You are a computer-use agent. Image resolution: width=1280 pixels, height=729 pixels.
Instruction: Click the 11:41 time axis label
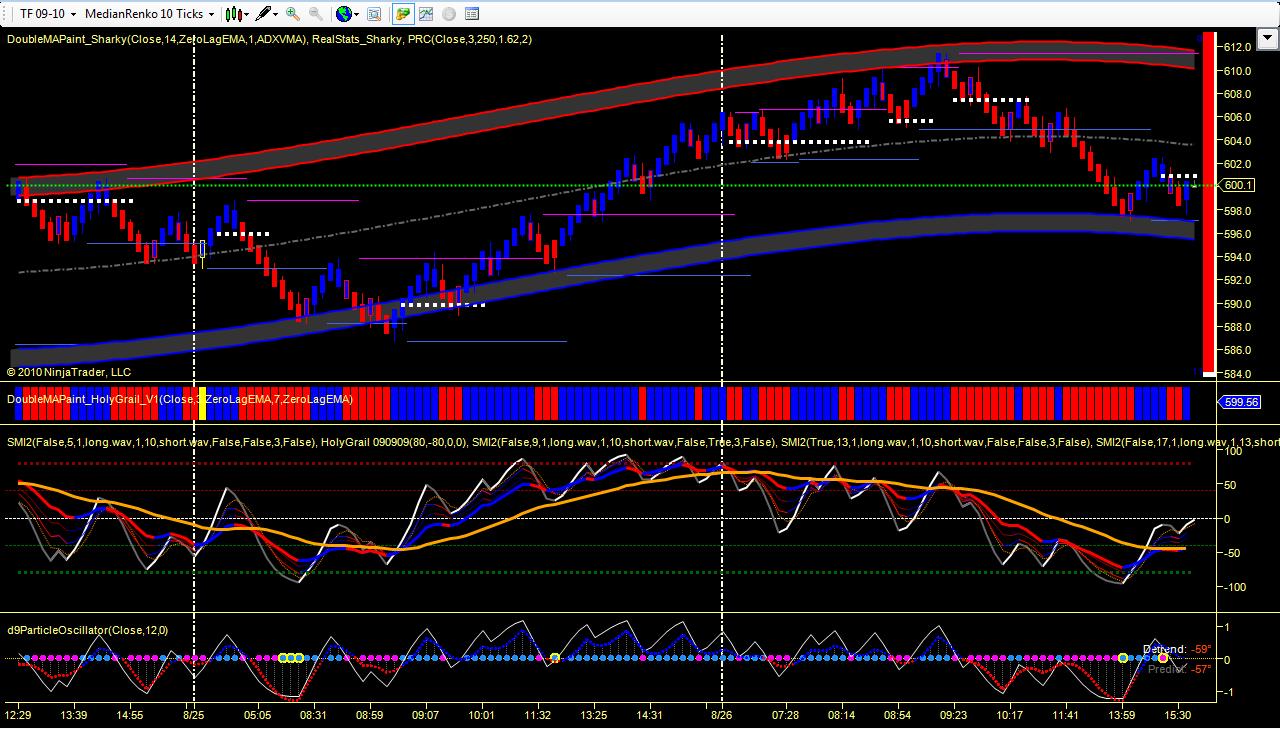[x=1066, y=715]
